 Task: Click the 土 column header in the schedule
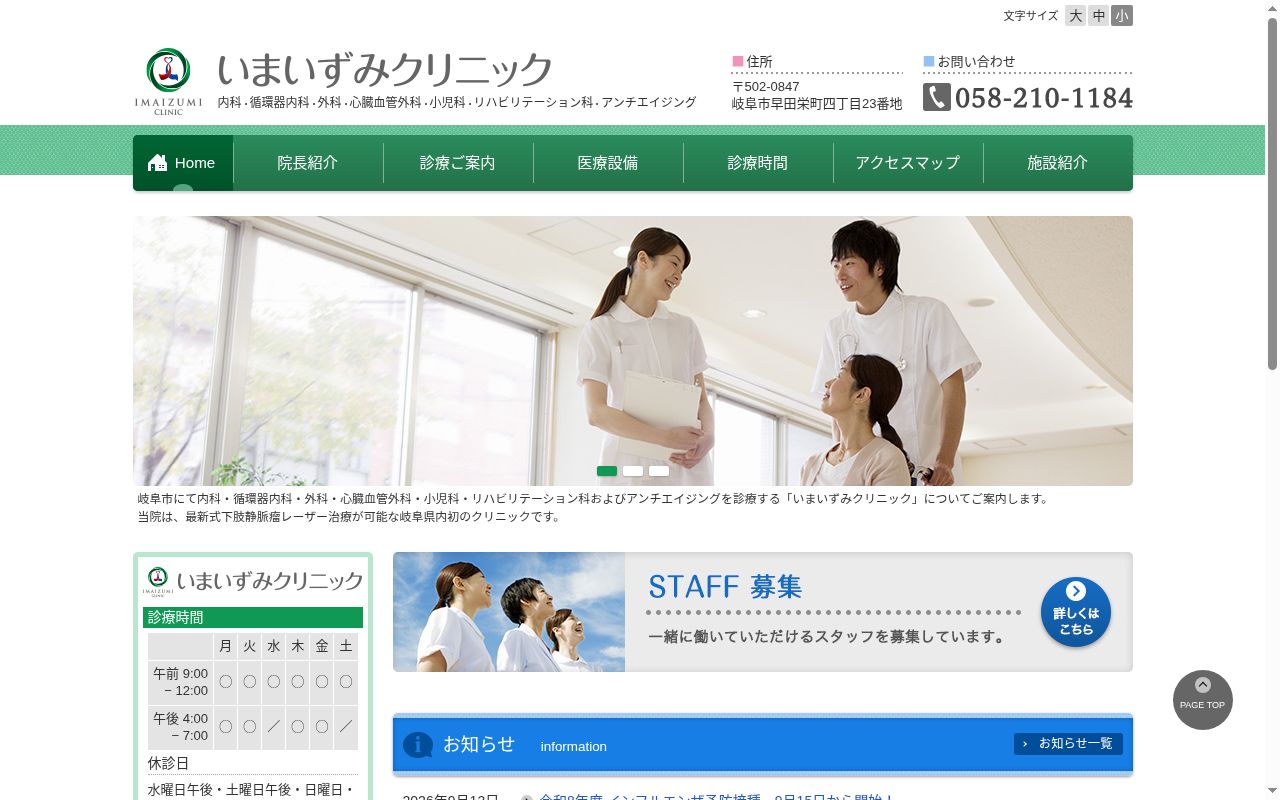coord(346,646)
